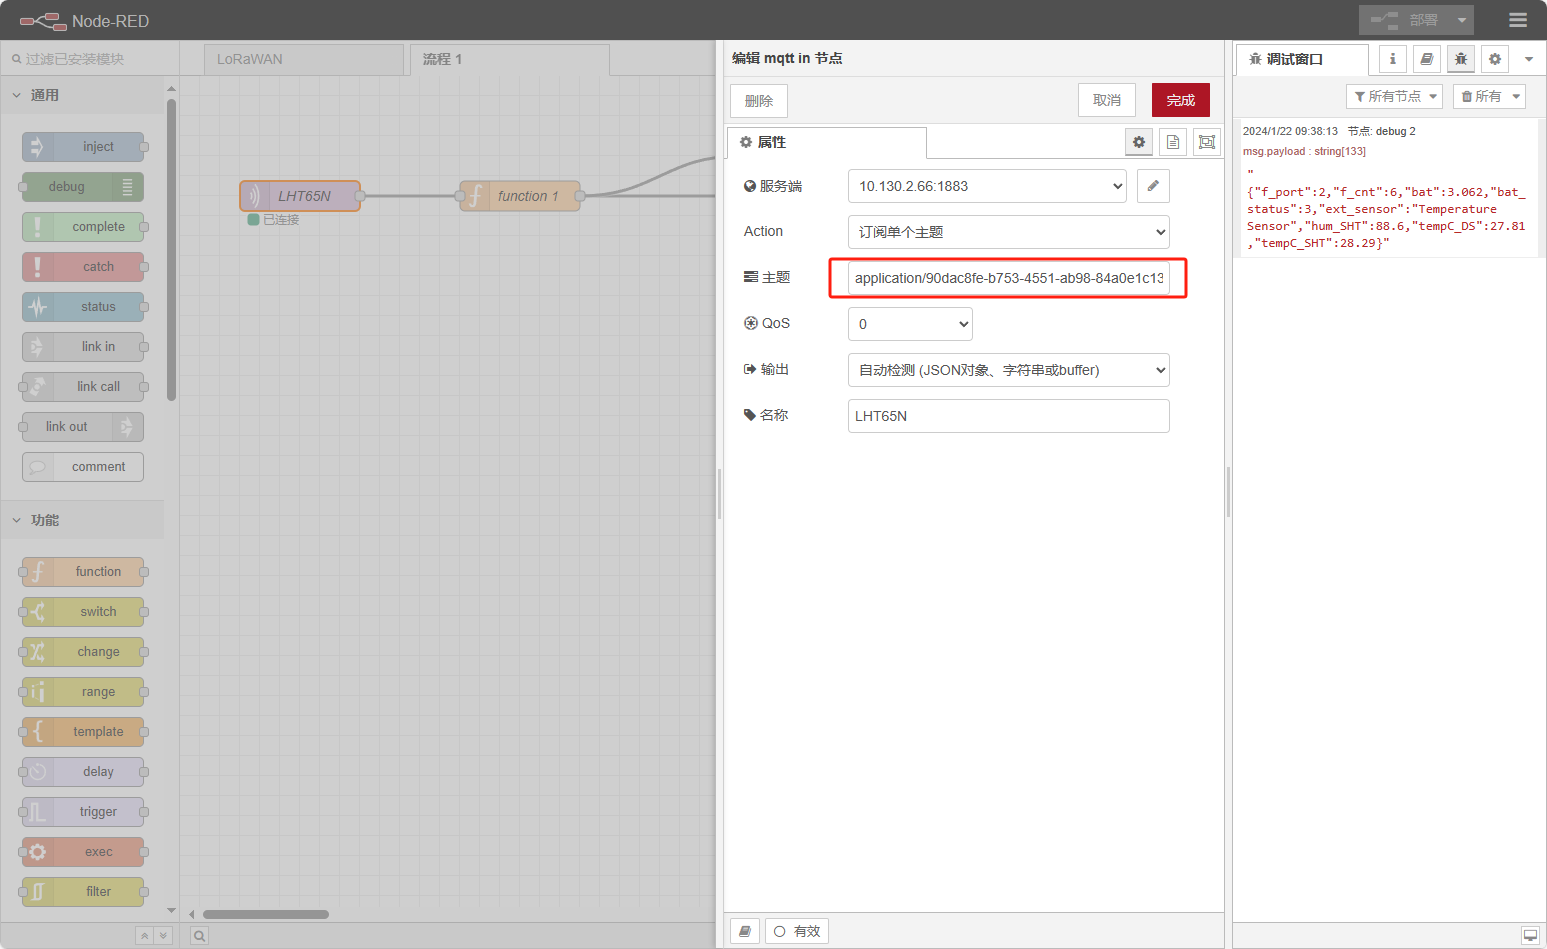Click the 取消 cancel button
Viewport: 1547px width, 949px height.
click(1107, 100)
